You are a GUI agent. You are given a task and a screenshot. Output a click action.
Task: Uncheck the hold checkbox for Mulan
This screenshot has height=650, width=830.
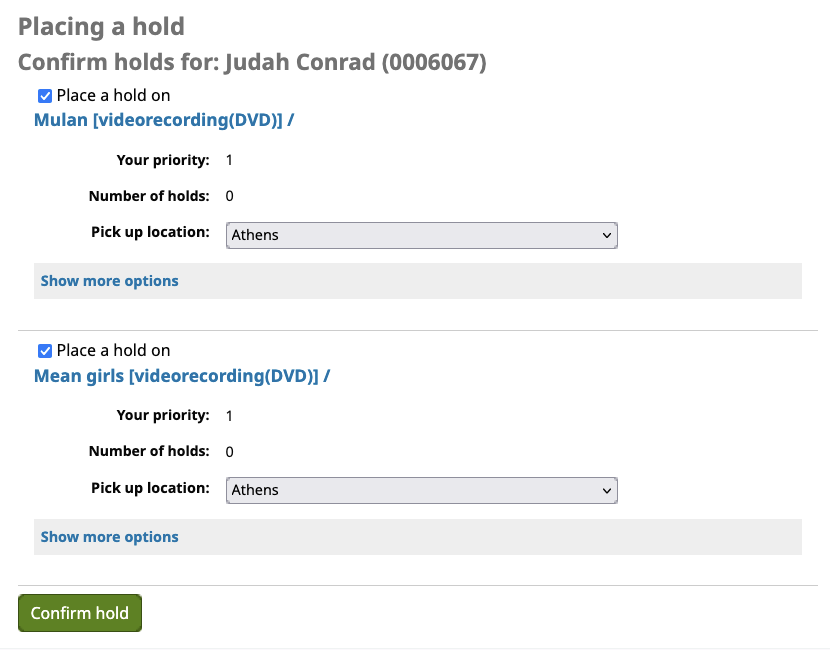(45, 96)
